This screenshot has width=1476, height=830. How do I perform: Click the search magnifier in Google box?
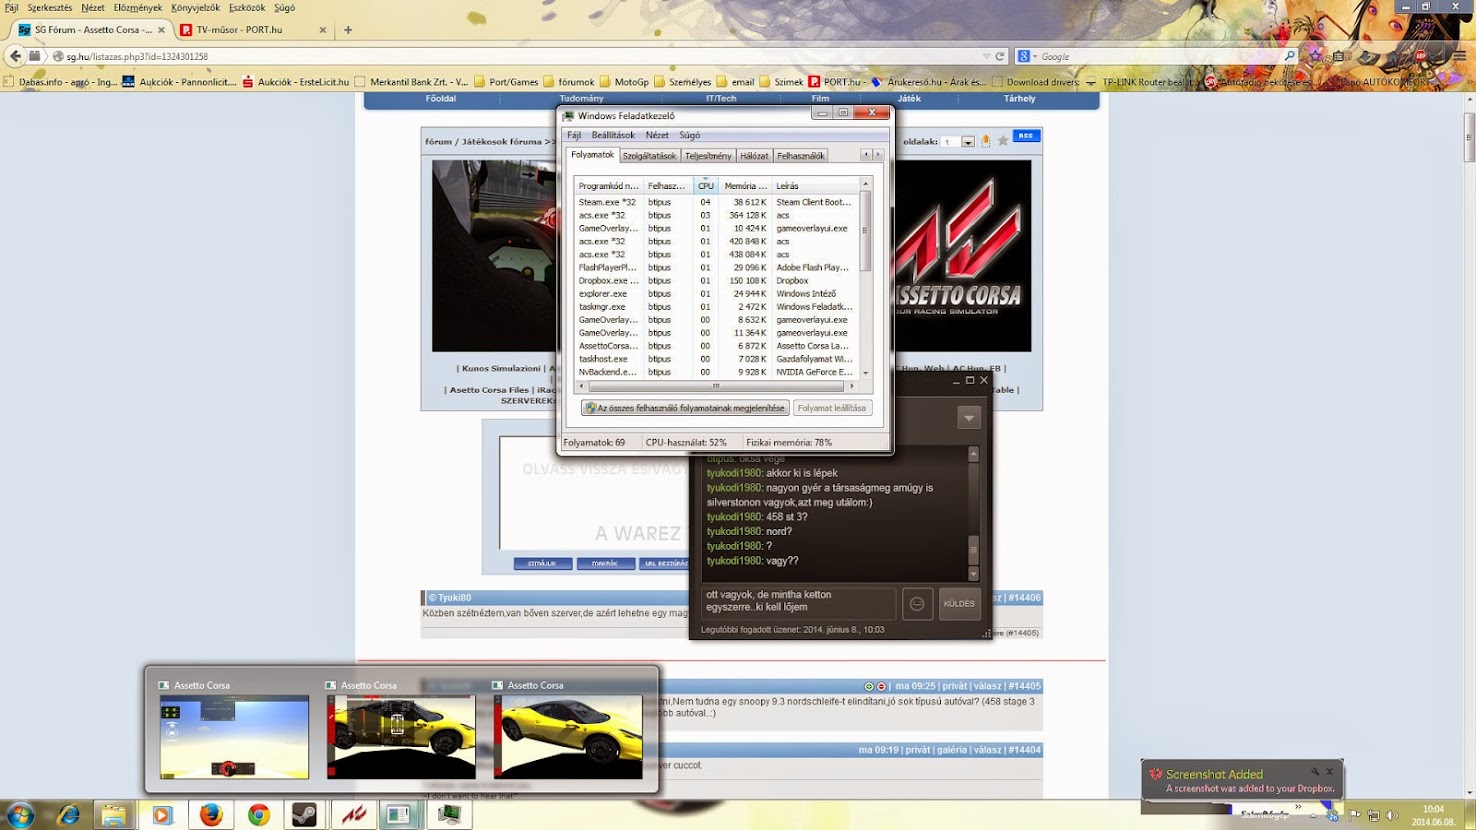tap(1289, 56)
